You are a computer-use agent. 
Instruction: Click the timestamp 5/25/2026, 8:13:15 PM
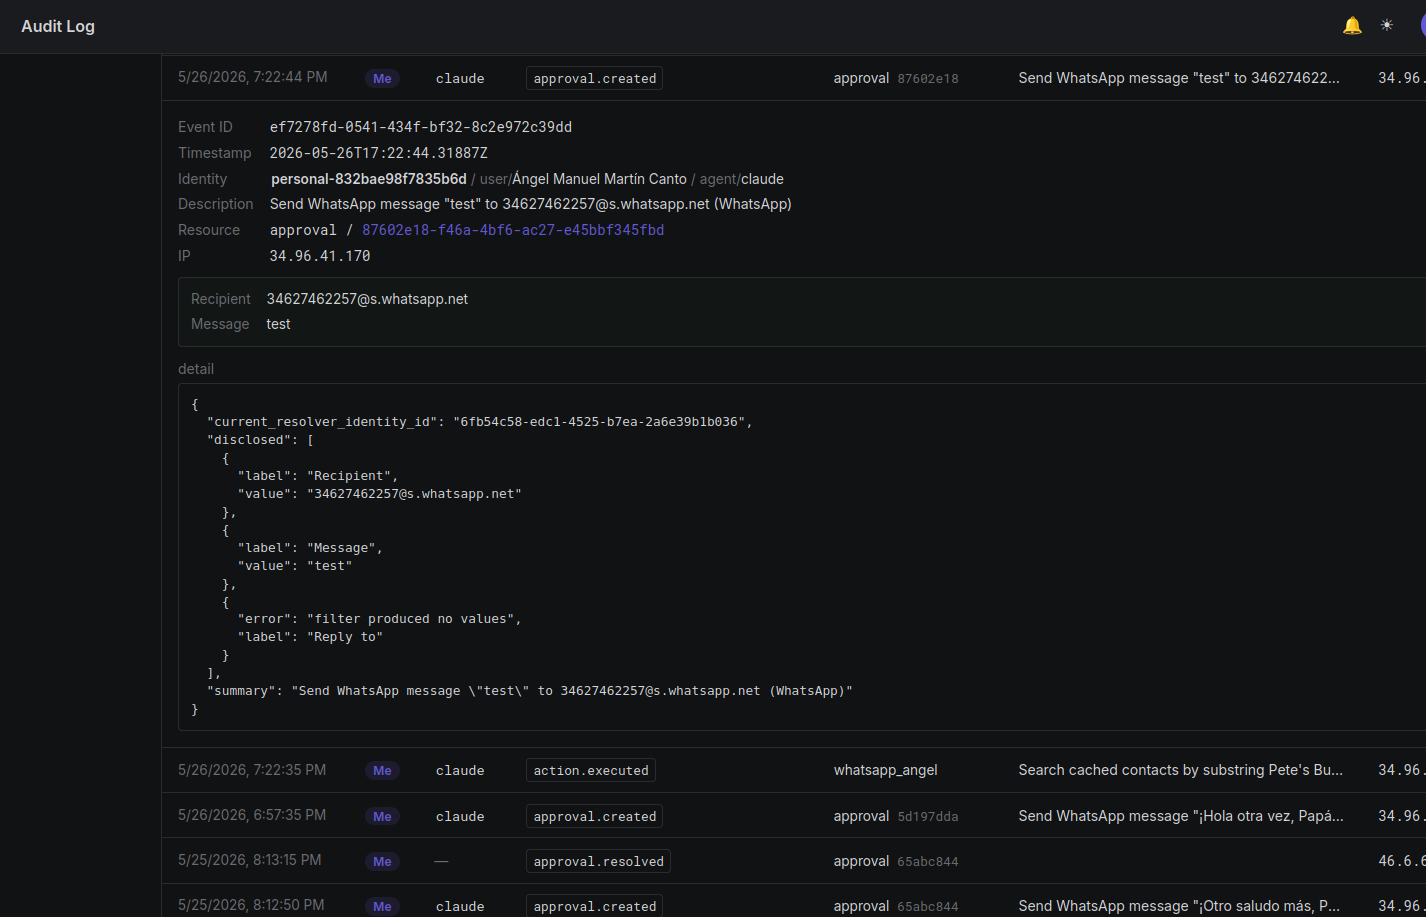click(x=250, y=860)
